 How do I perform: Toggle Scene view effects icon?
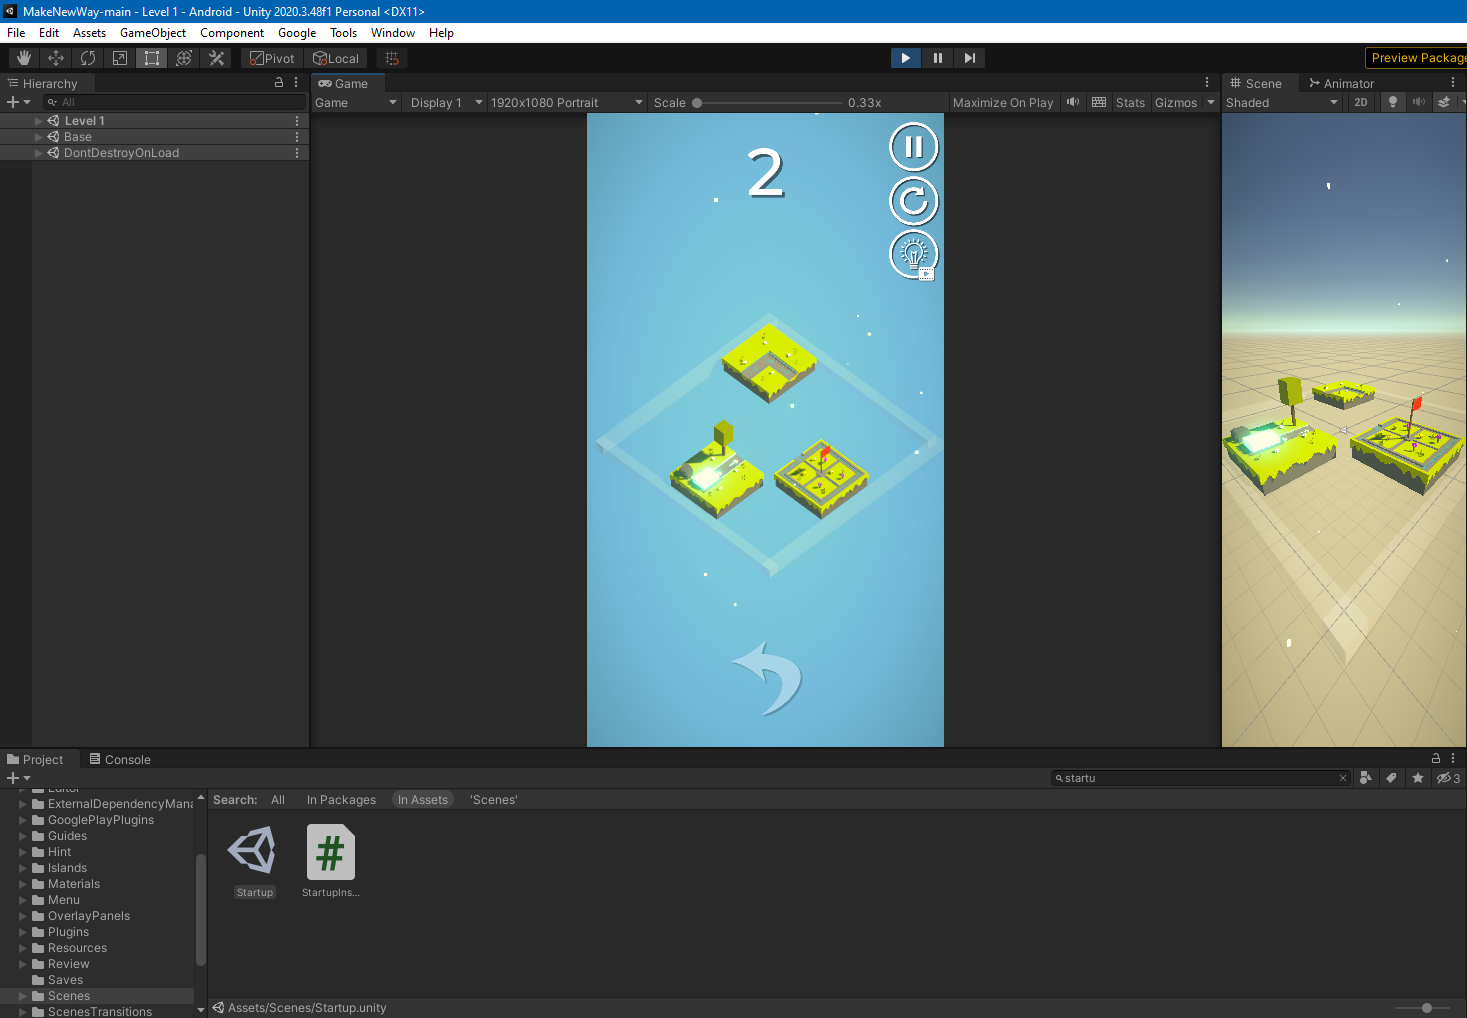click(x=1443, y=102)
